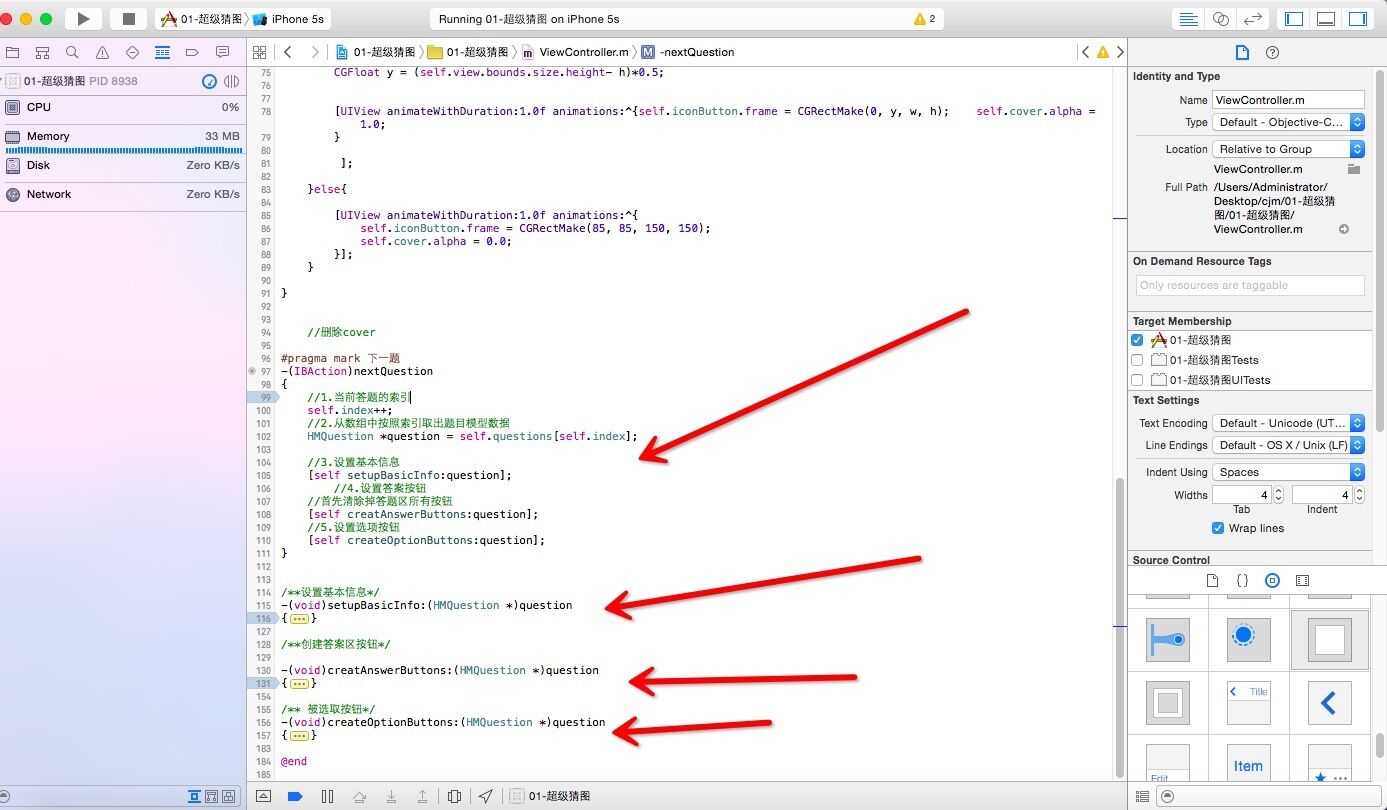Image resolution: width=1387 pixels, height=810 pixels.
Task: Click the Tab width stepper
Action: 1278,495
